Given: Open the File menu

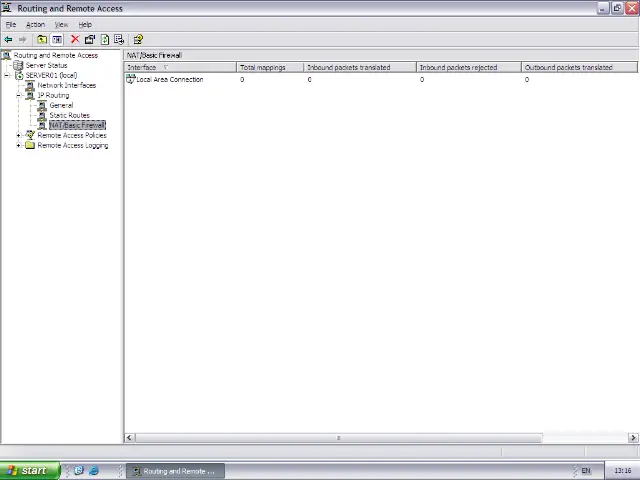Looking at the screenshot, I should click(x=11, y=24).
